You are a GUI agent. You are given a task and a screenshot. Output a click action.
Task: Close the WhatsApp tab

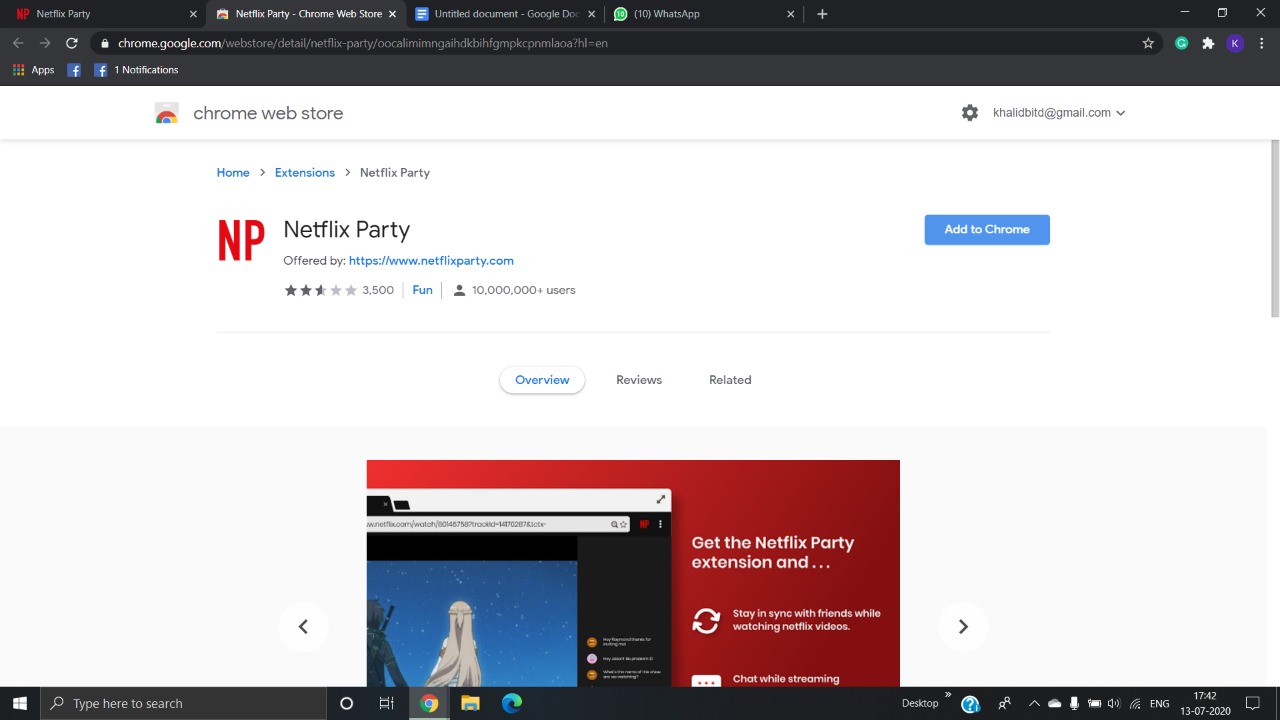[791, 14]
